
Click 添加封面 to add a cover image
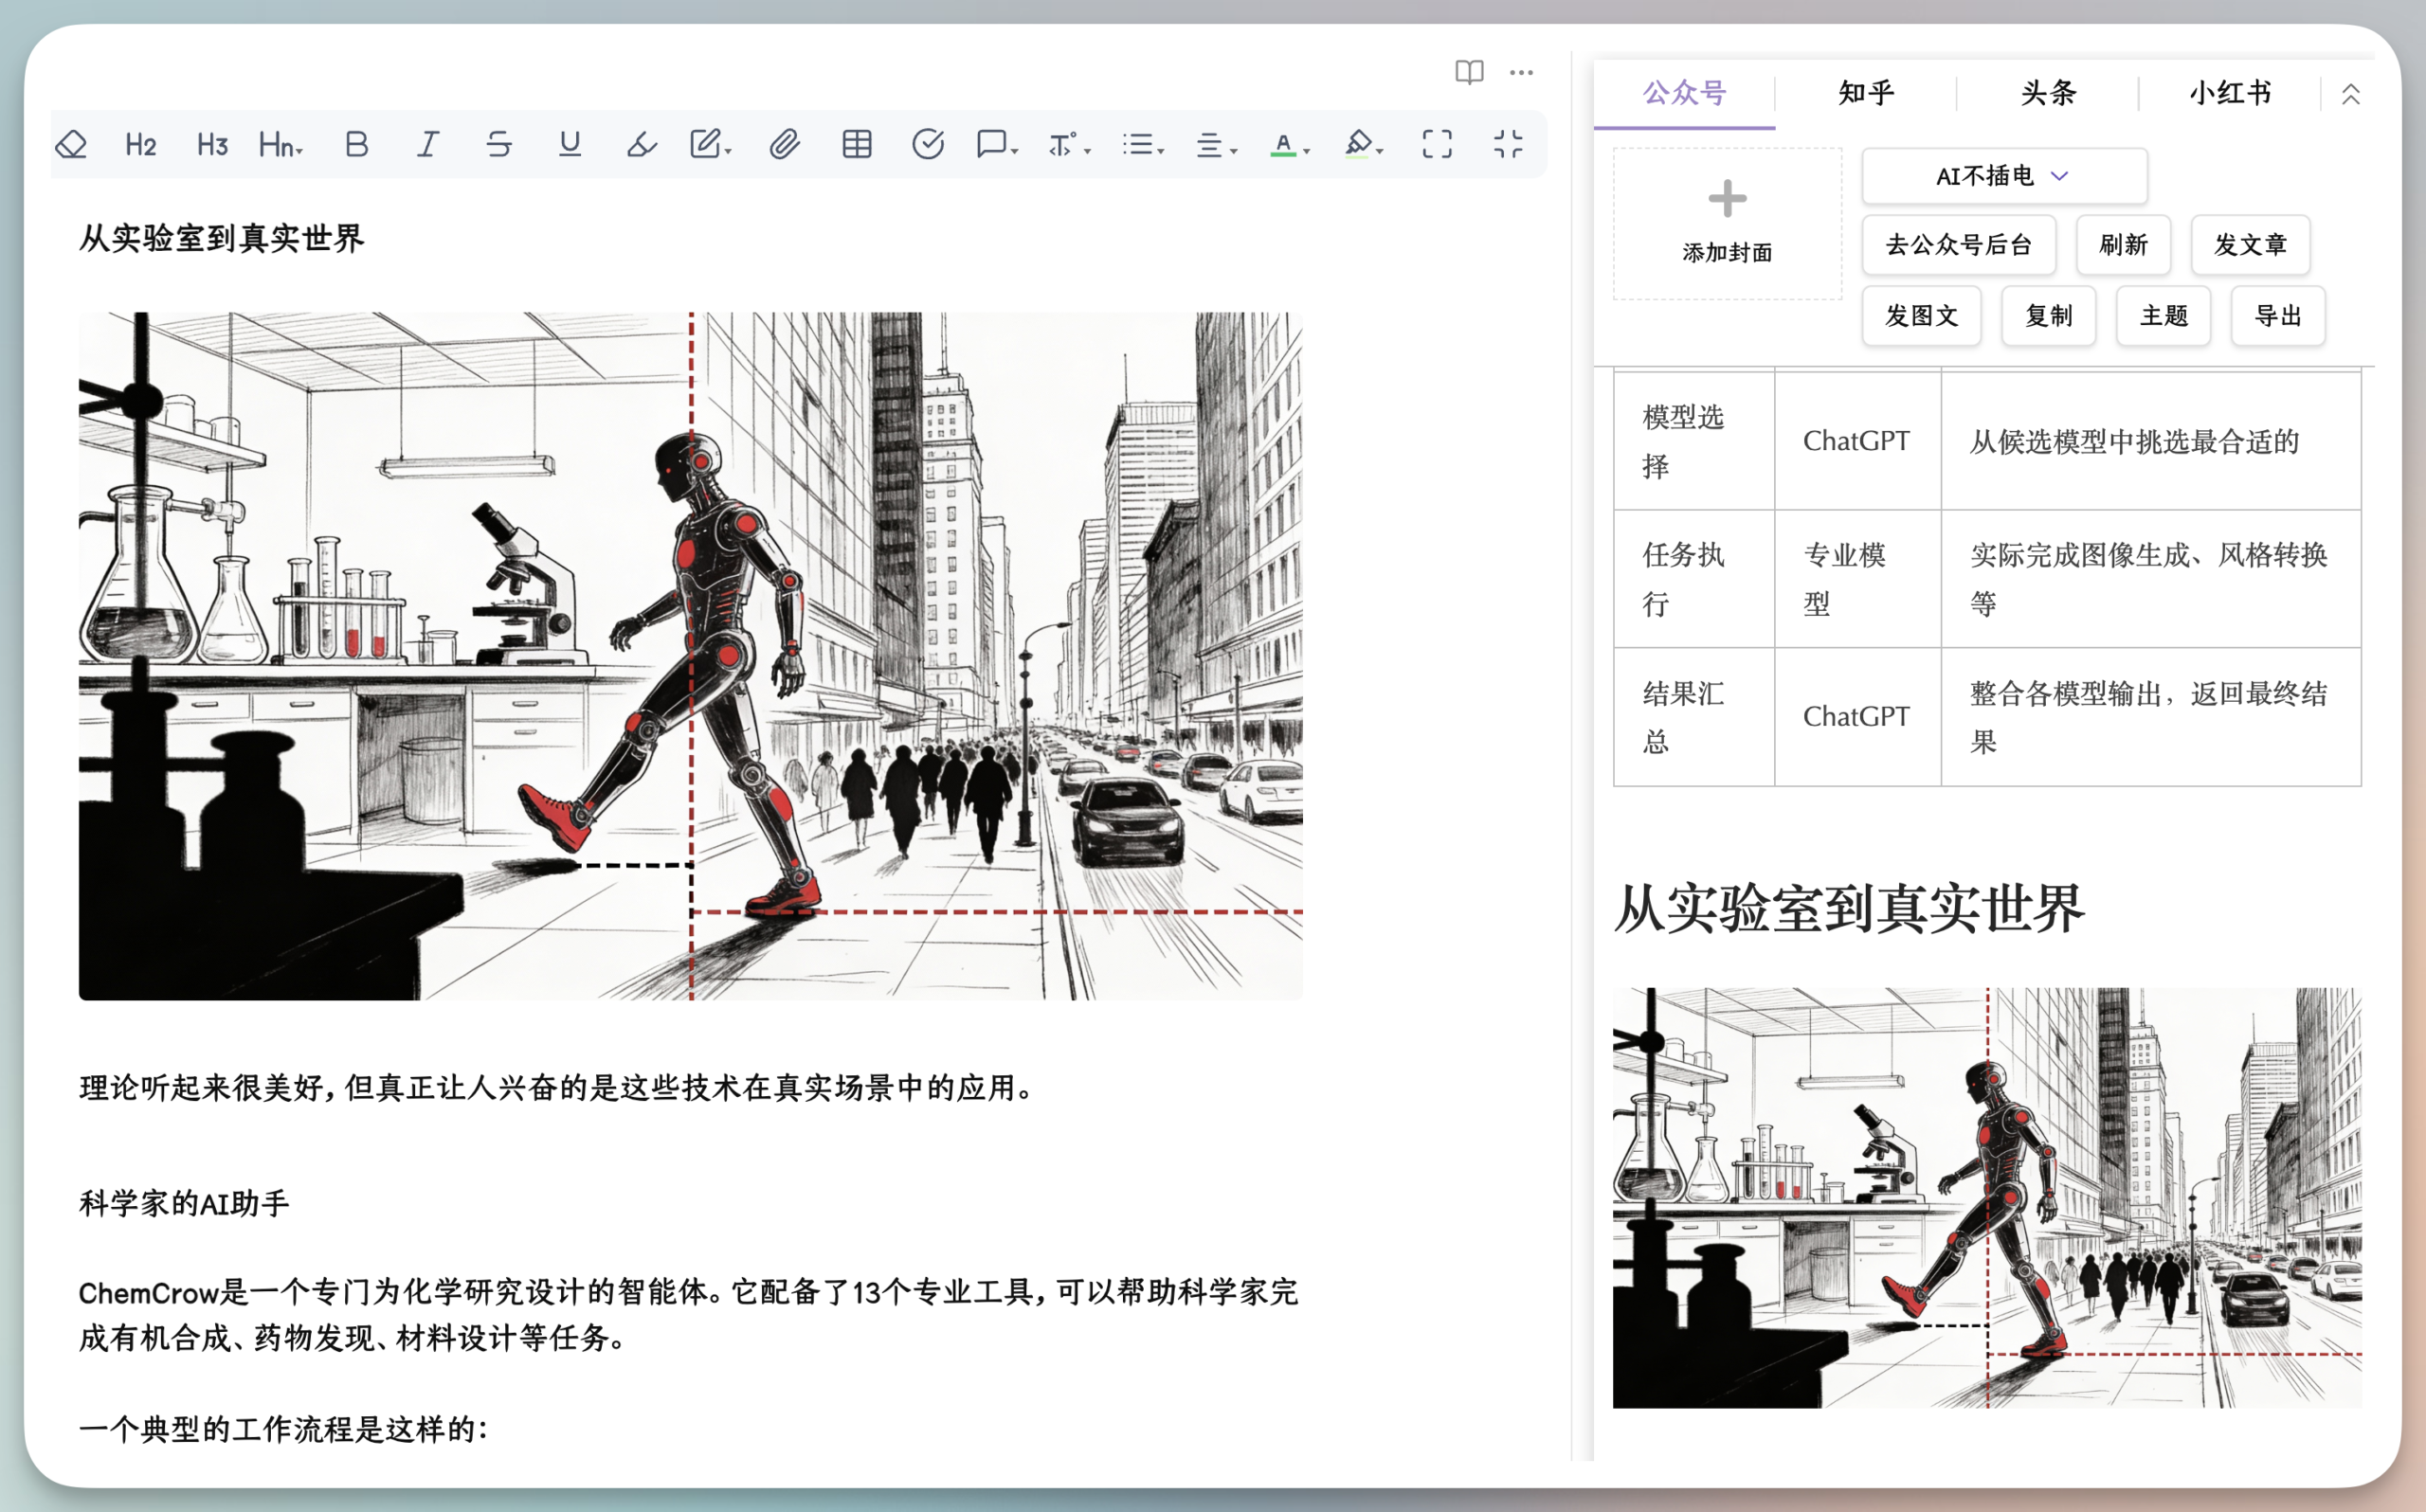pyautogui.click(x=1726, y=221)
